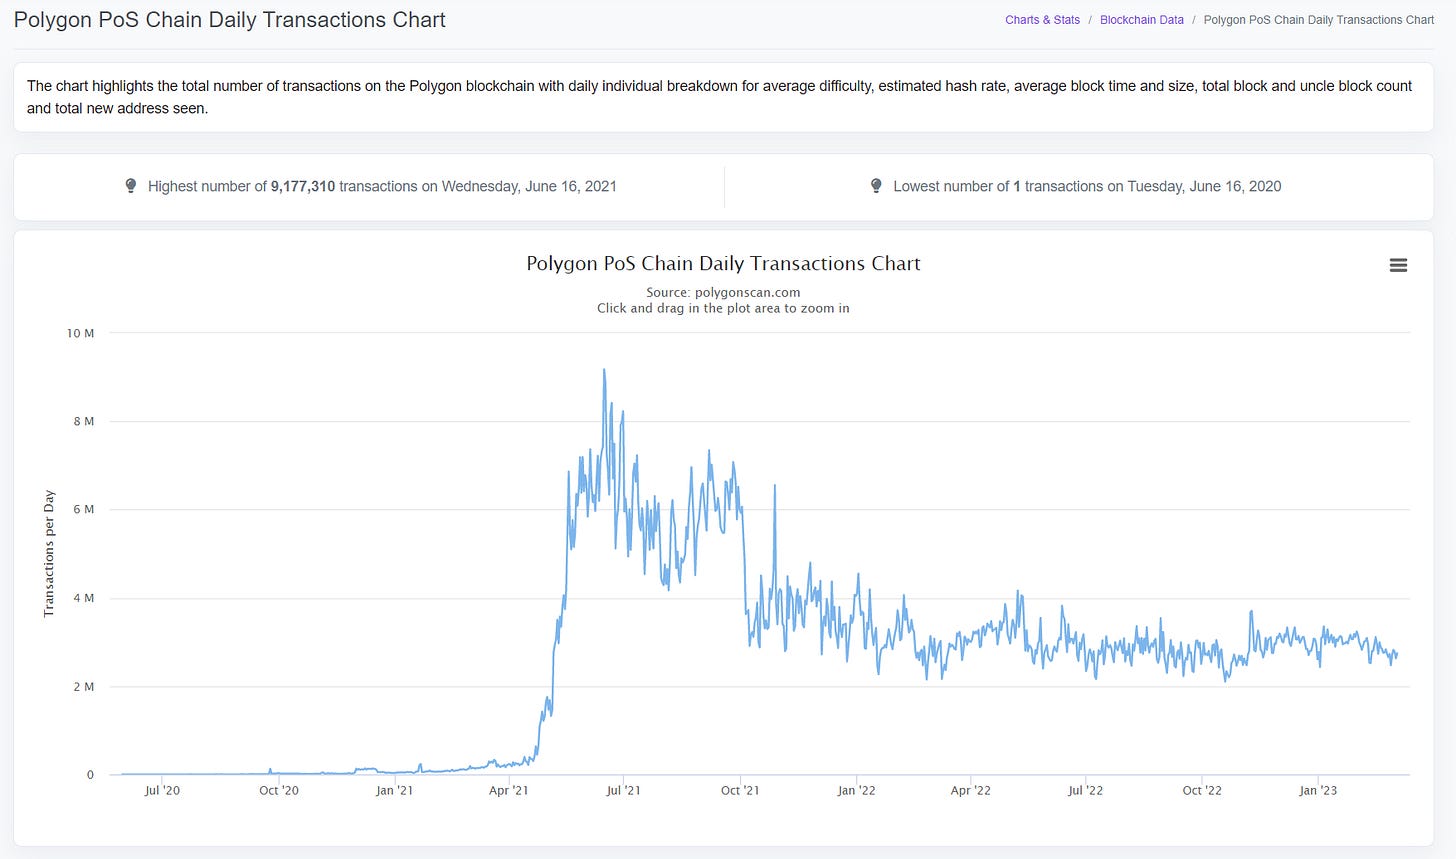Click the 9,177,310 highest transactions figure
1456x859 pixels.
[303, 186]
